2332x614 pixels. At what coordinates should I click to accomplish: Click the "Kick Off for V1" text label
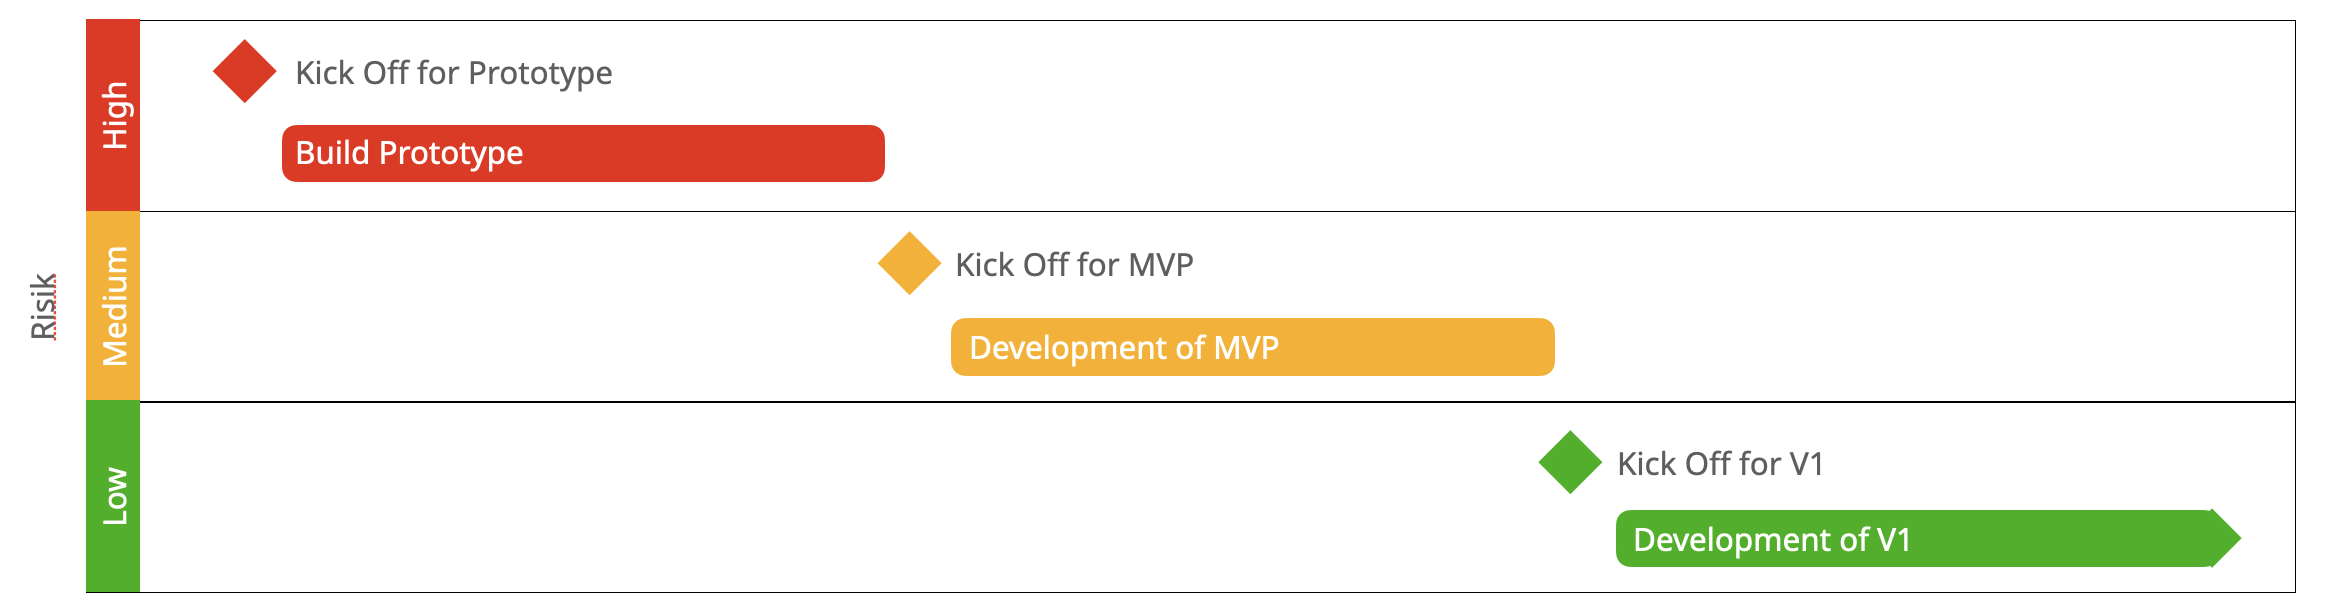(x=1720, y=464)
